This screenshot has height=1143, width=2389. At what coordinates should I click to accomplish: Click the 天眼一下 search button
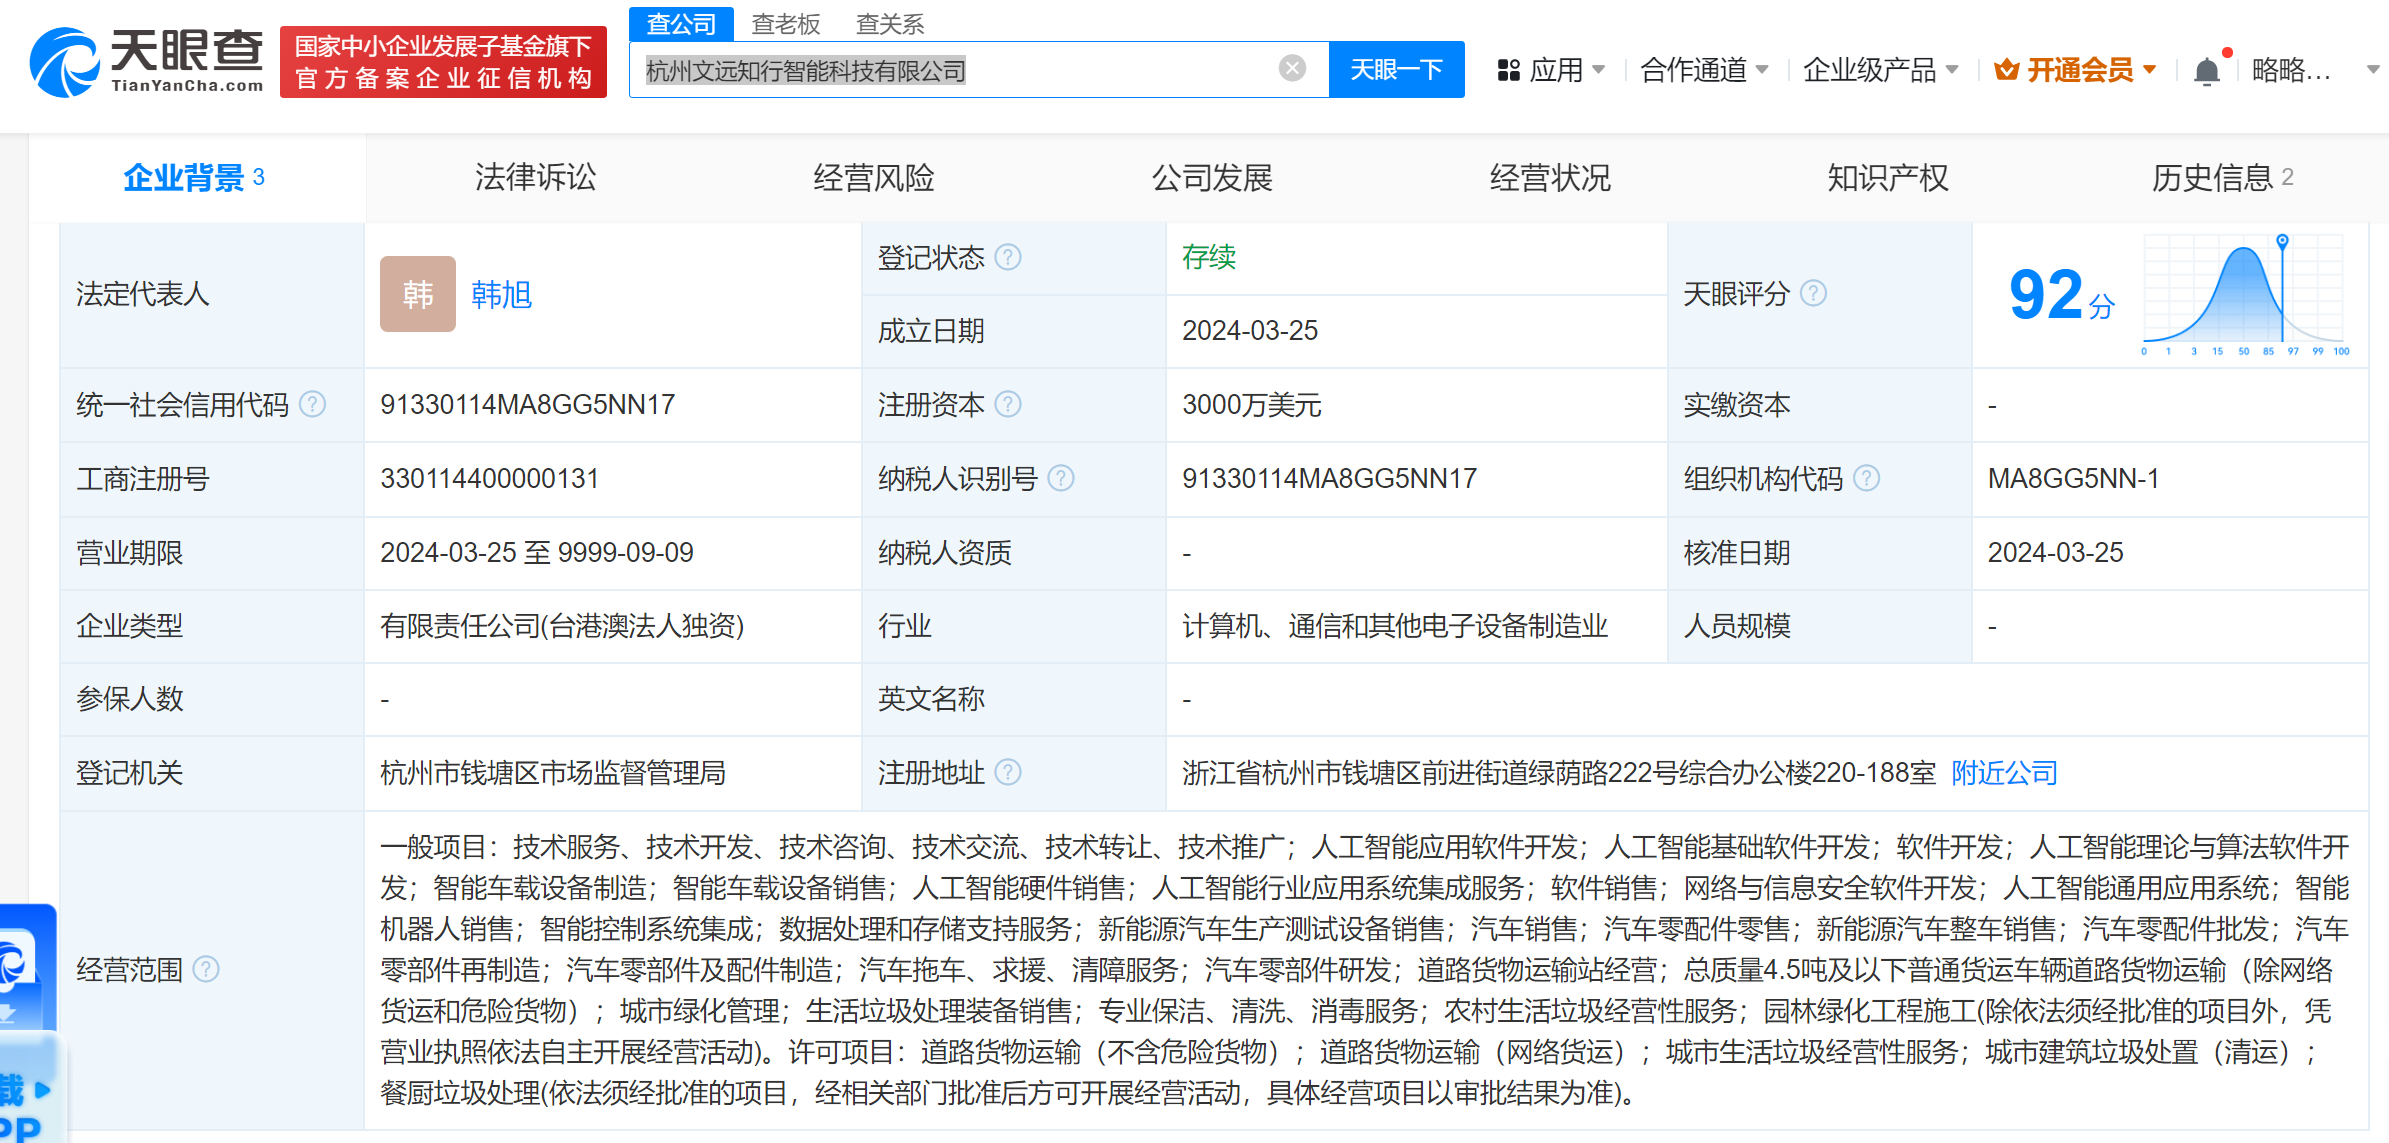click(1396, 70)
